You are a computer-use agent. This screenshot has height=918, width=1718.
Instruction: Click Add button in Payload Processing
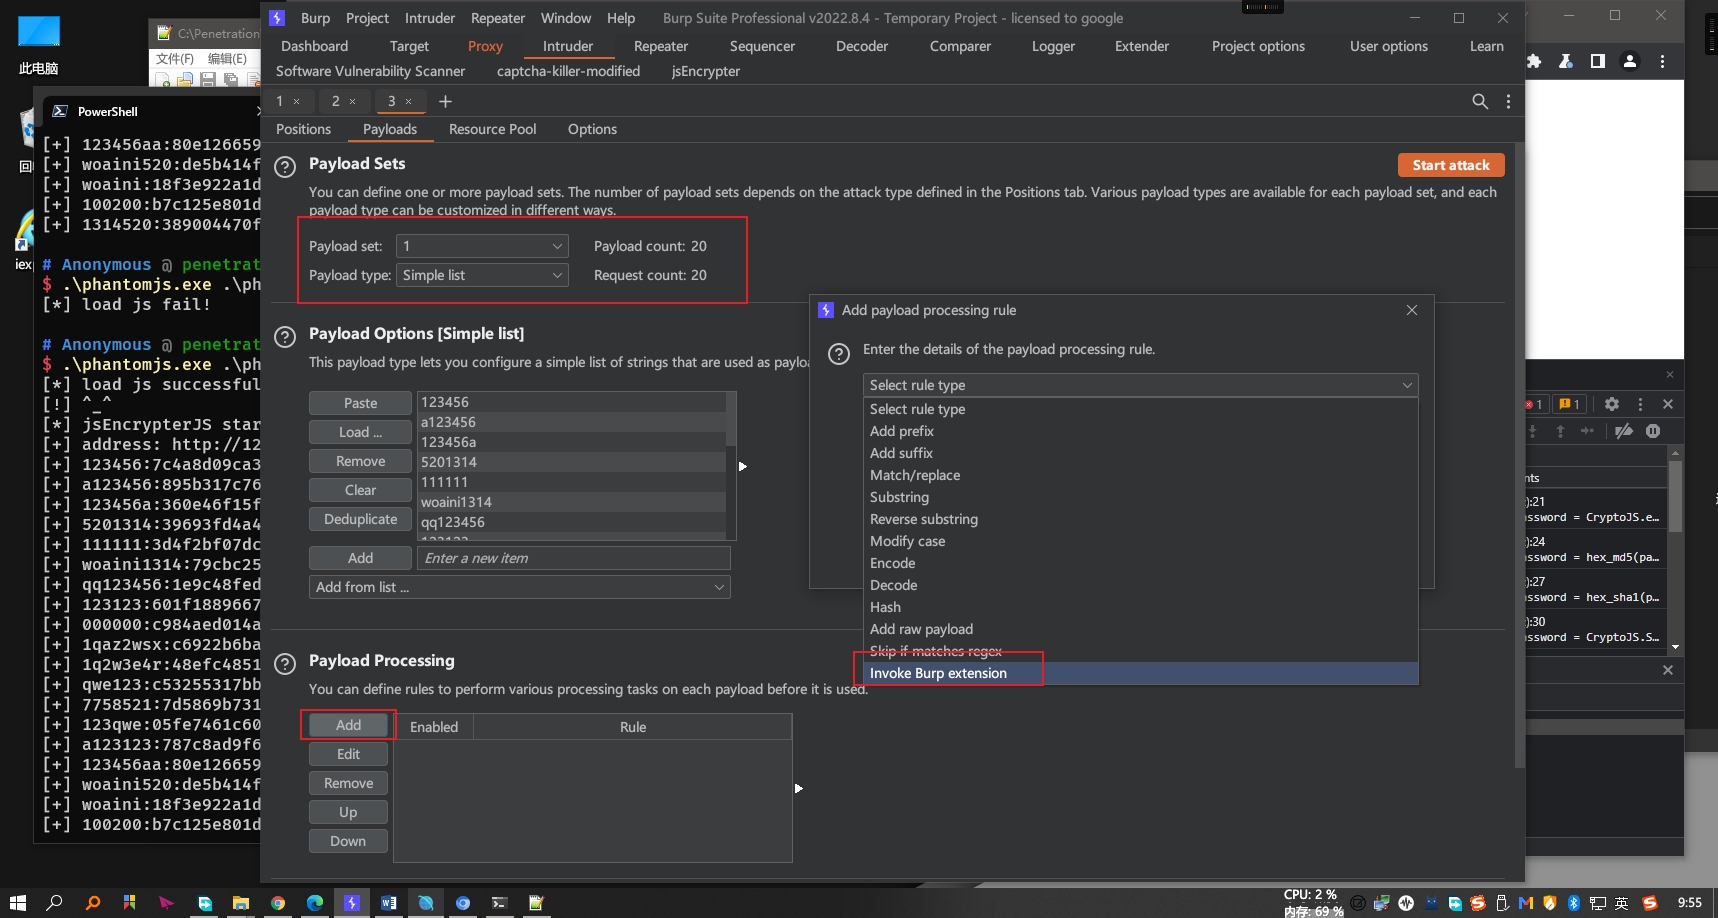tap(348, 725)
